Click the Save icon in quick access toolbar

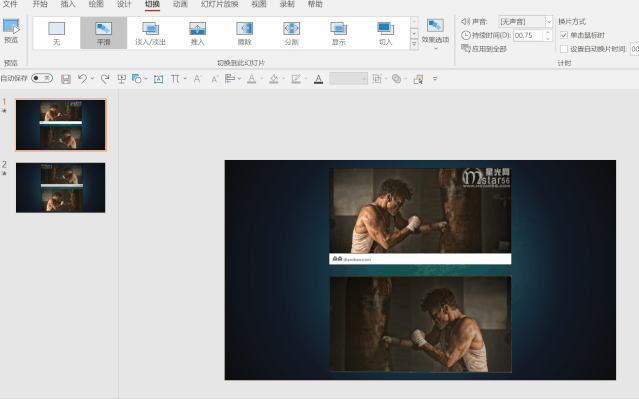66,79
